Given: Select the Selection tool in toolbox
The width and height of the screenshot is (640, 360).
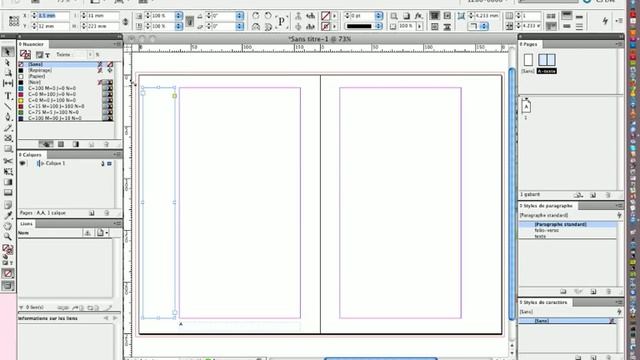Looking at the screenshot, I should pyautogui.click(x=8, y=52).
